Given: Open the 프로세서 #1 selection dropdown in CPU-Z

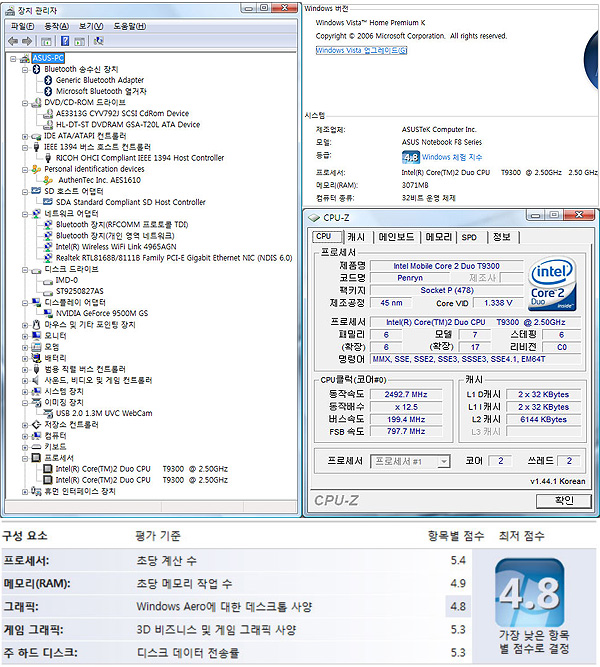Looking at the screenshot, I should (x=444, y=462).
